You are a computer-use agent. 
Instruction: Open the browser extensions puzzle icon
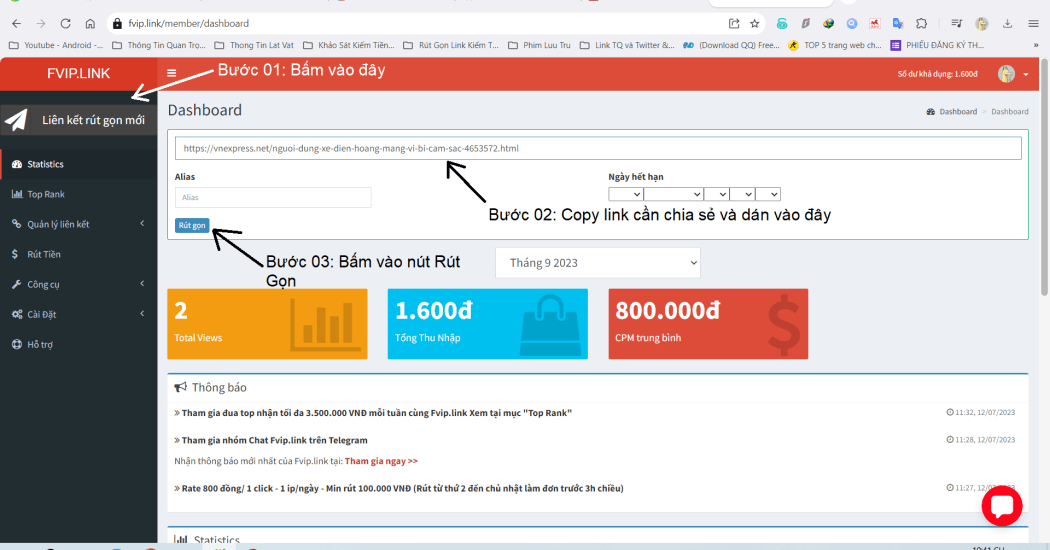(x=921, y=23)
